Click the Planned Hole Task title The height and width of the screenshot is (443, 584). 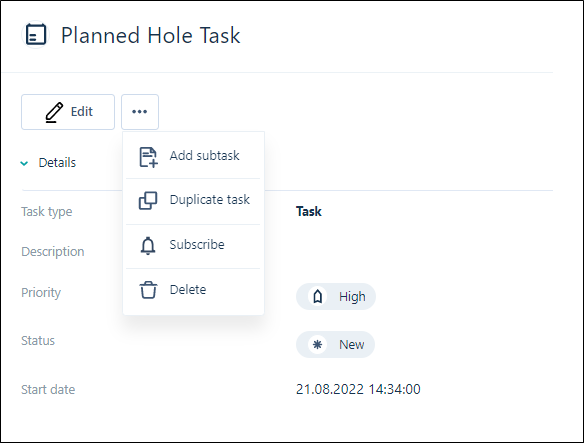point(150,35)
